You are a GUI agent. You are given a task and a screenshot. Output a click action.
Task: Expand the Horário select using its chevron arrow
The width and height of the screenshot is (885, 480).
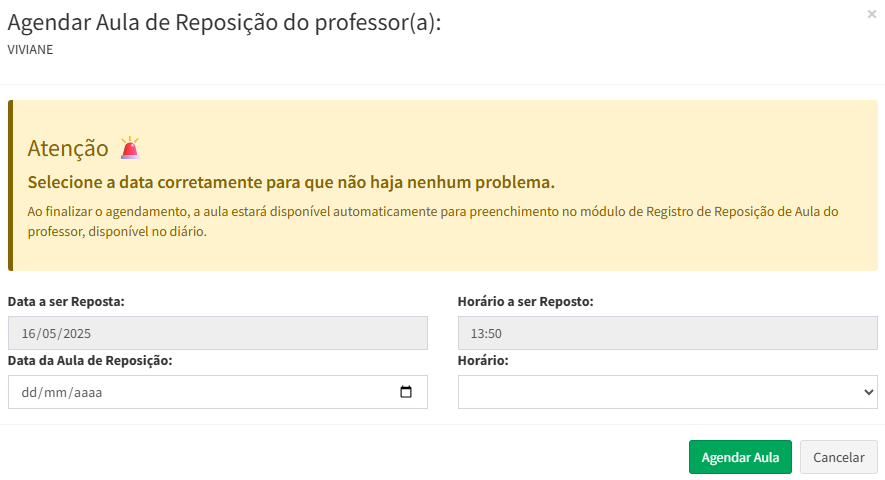point(868,392)
